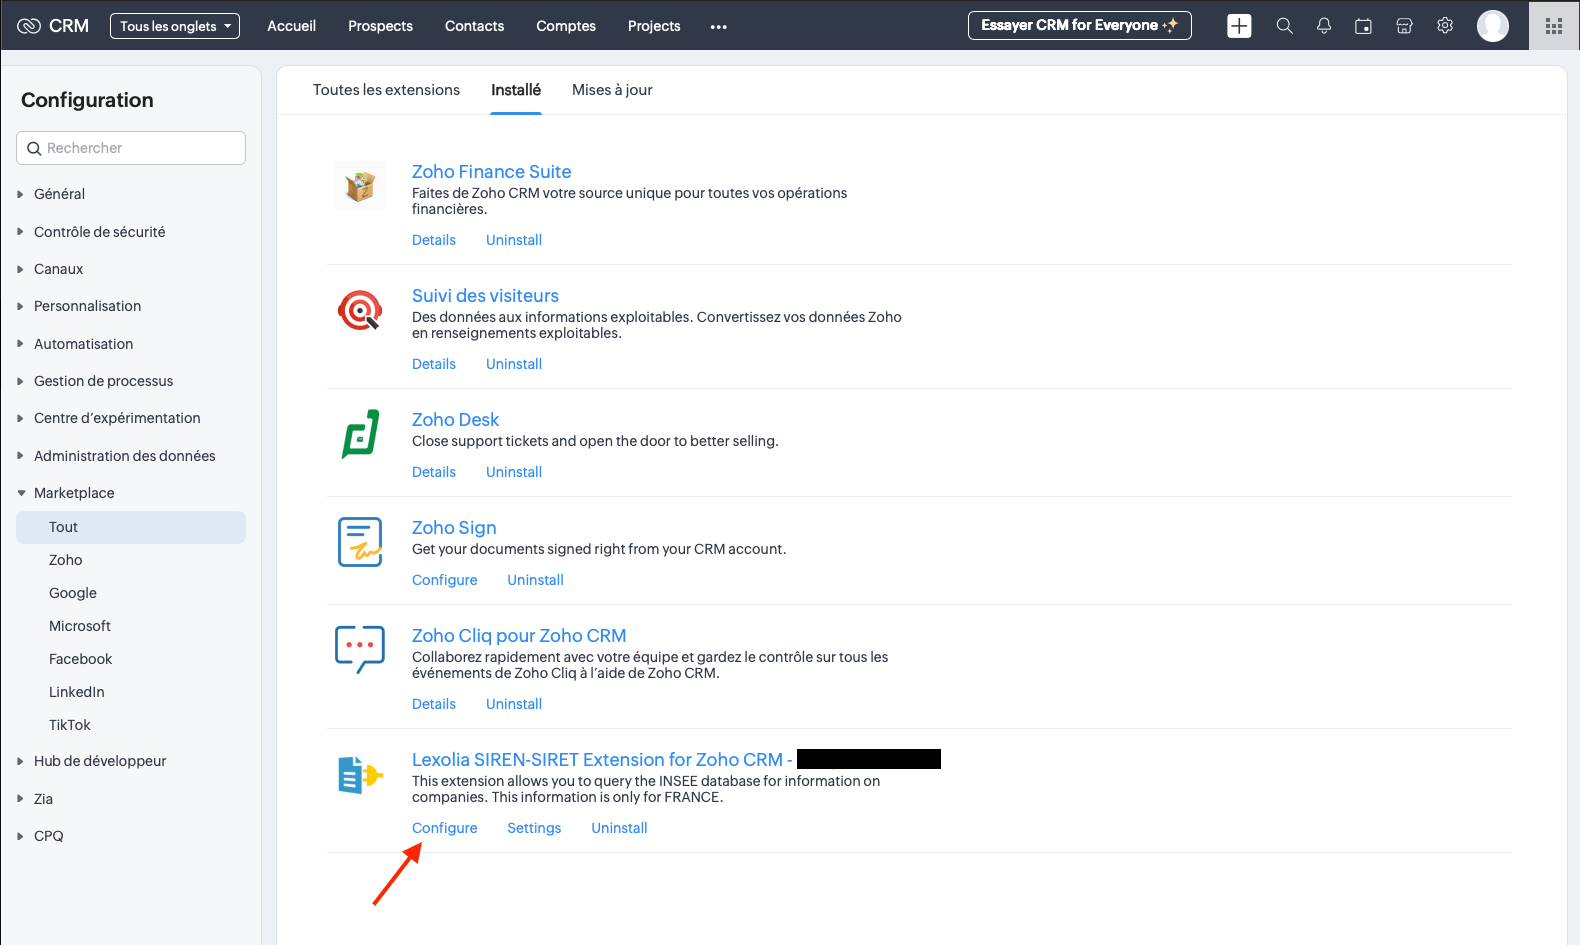Viewport: 1580px width, 945px height.
Task: Click the Zoho Desk green logo icon
Action: click(x=360, y=434)
